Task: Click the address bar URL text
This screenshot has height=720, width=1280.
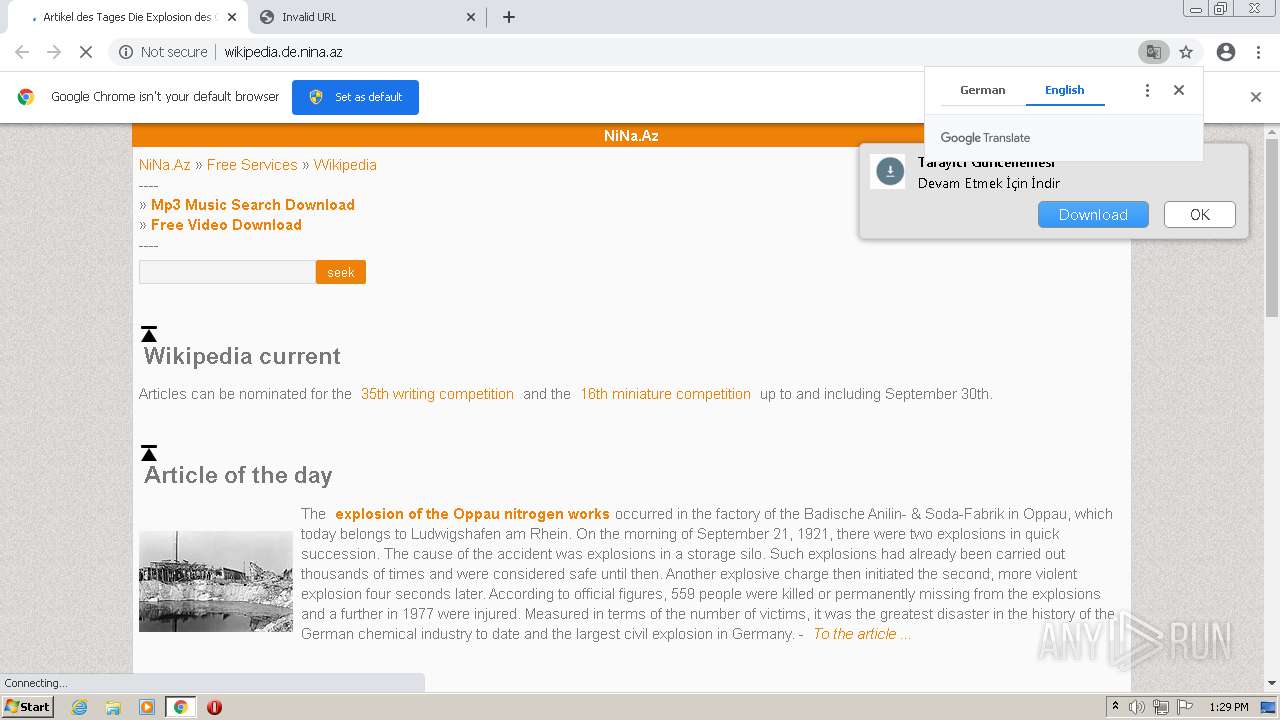Action: tap(283, 52)
